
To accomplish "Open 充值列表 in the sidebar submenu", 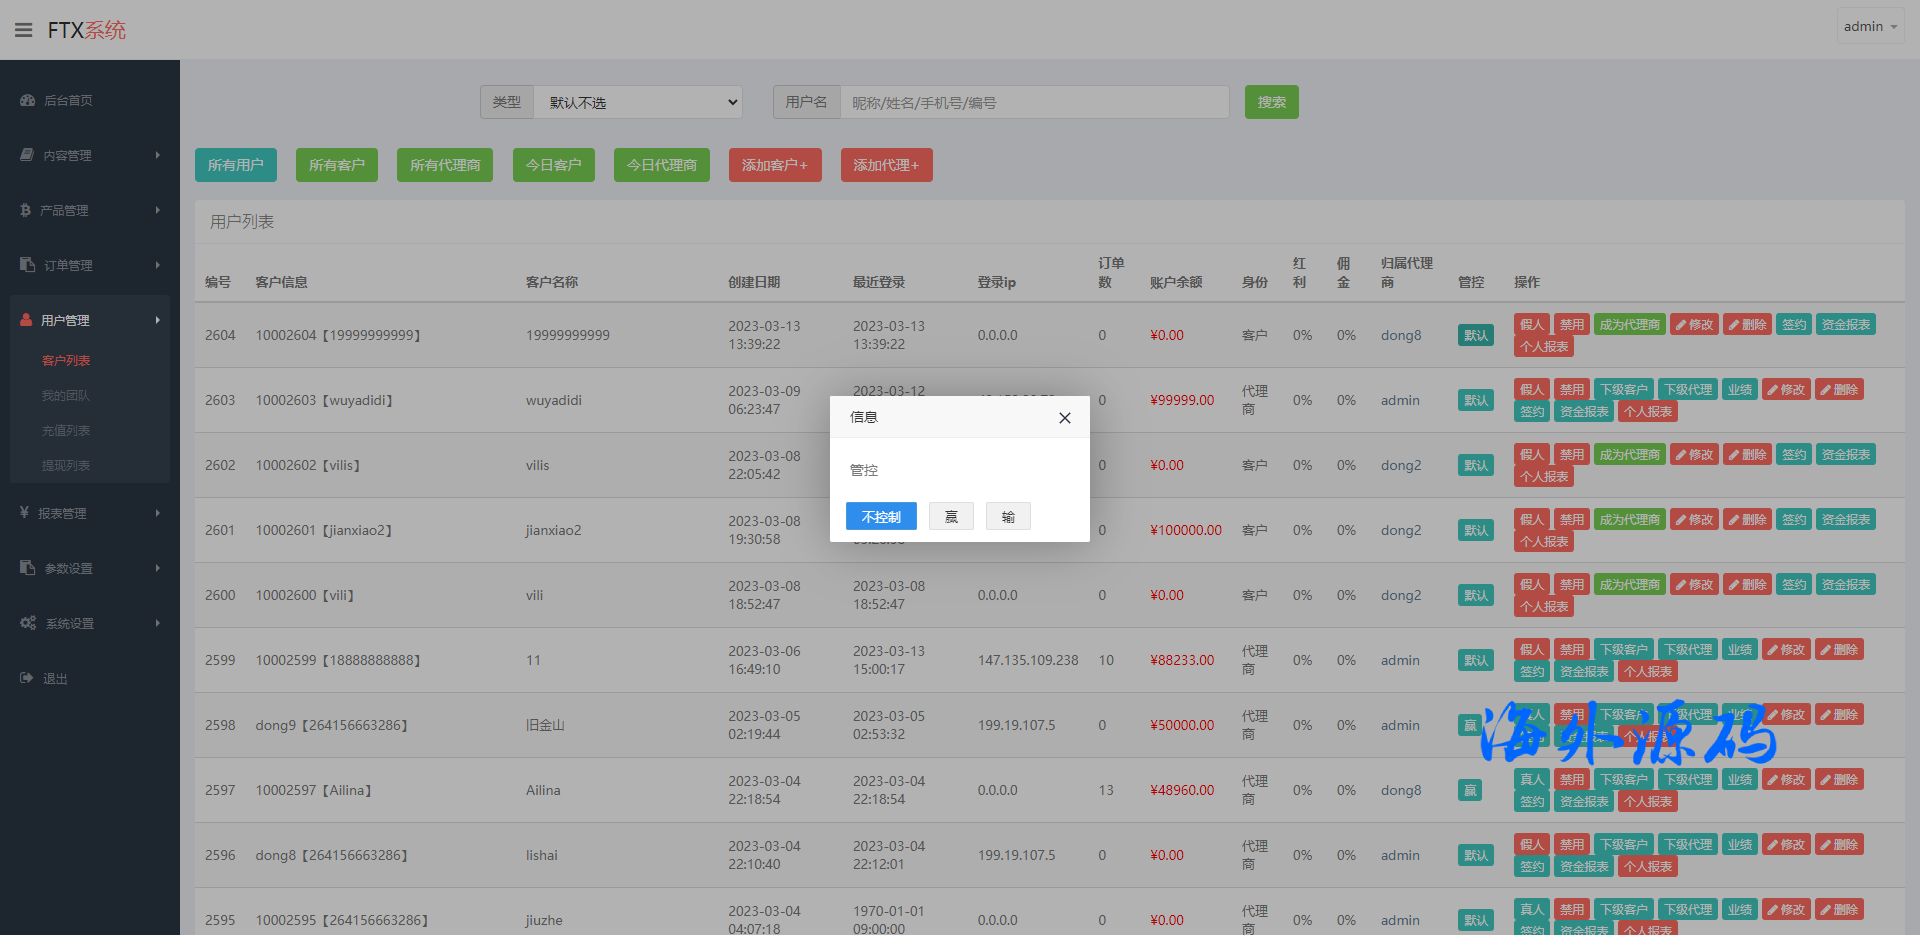I will click(66, 430).
